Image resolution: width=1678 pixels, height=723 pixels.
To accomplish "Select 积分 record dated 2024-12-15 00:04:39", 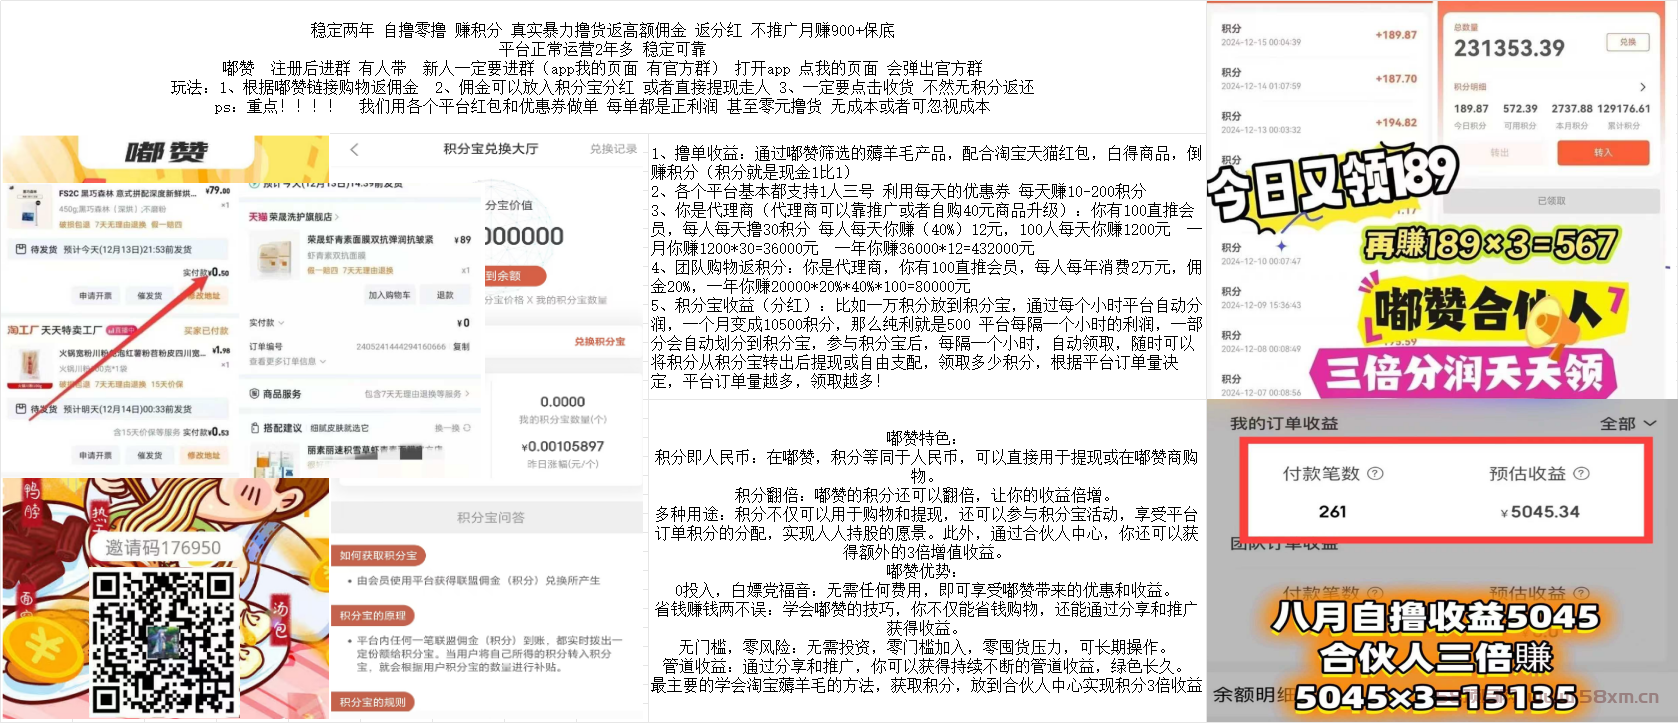I will pos(1319,35).
